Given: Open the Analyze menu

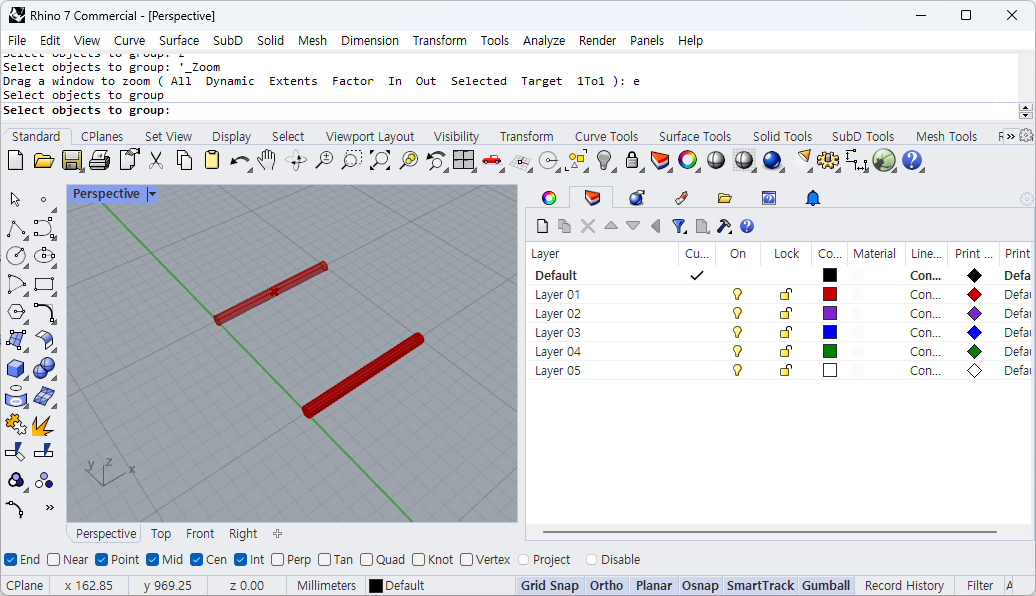Looking at the screenshot, I should click(x=544, y=40).
